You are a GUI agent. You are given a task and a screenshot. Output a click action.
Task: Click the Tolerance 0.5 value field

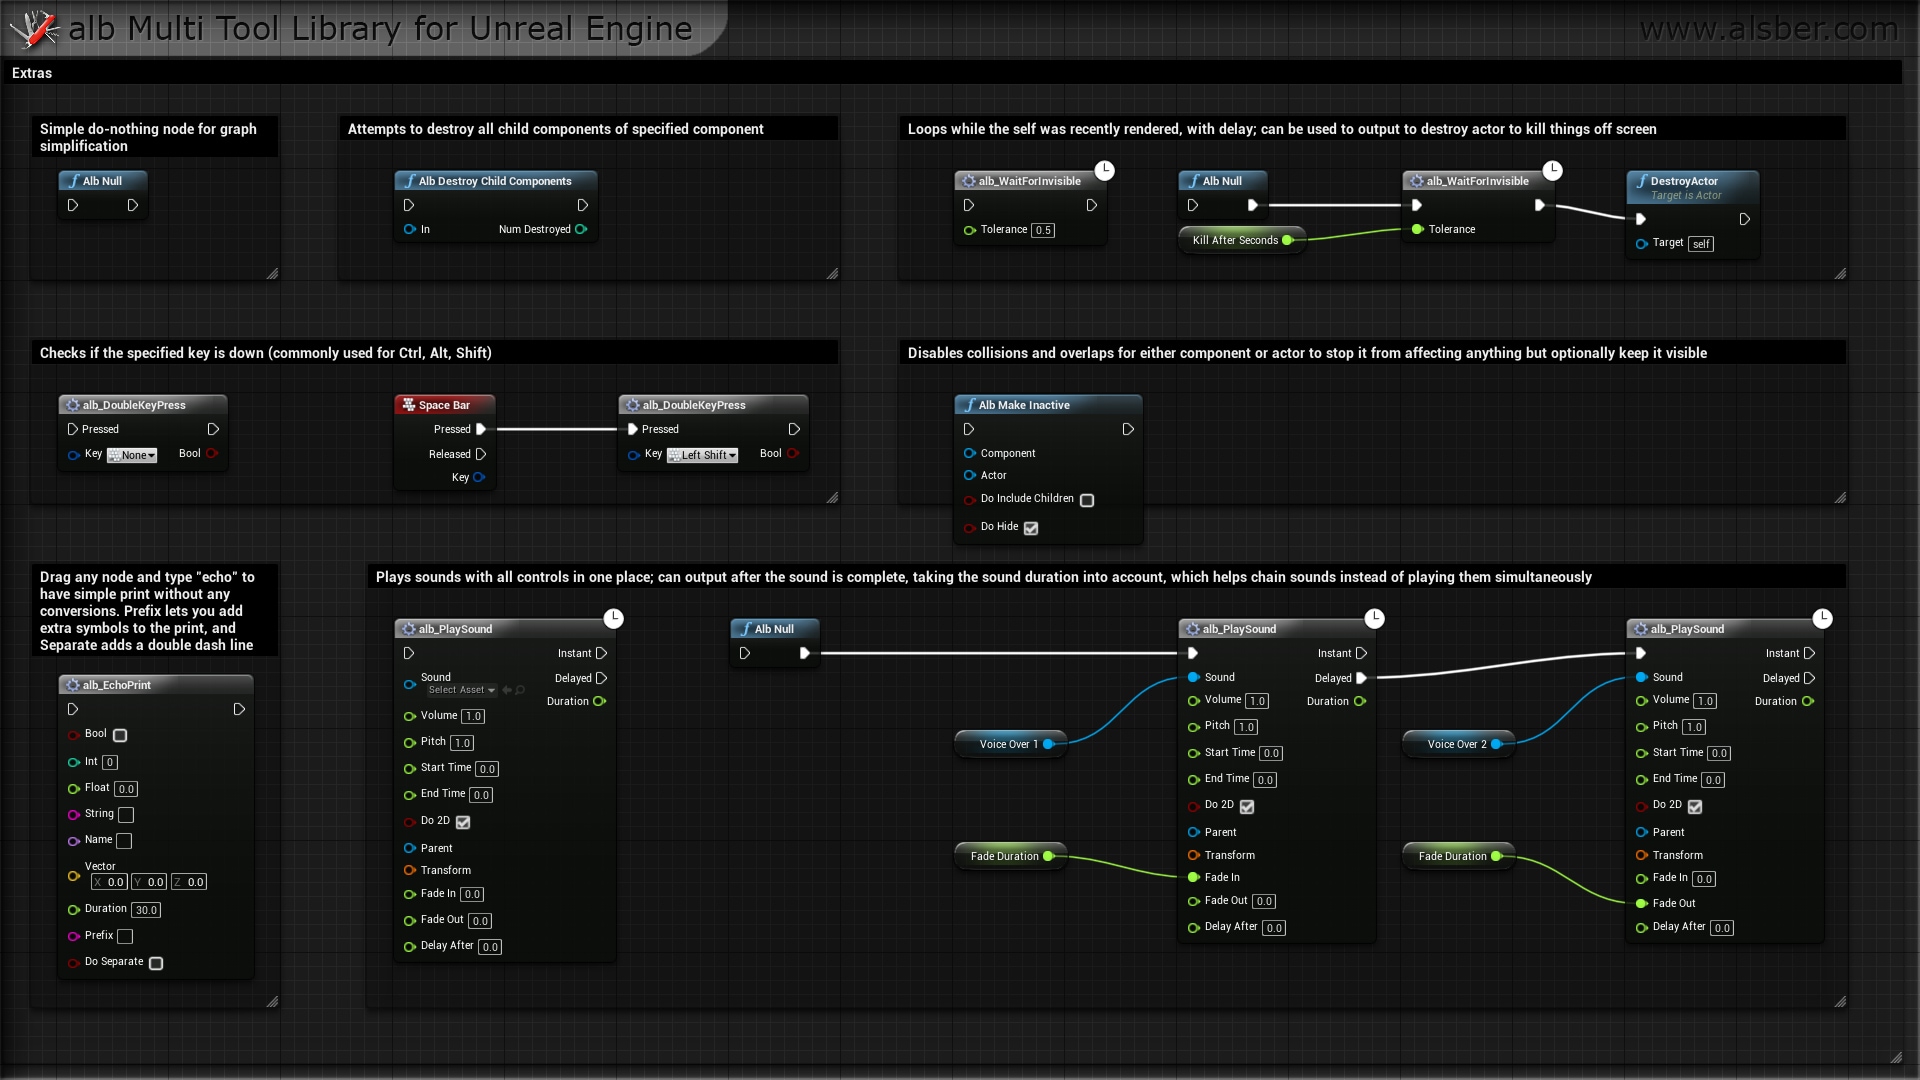click(1044, 230)
